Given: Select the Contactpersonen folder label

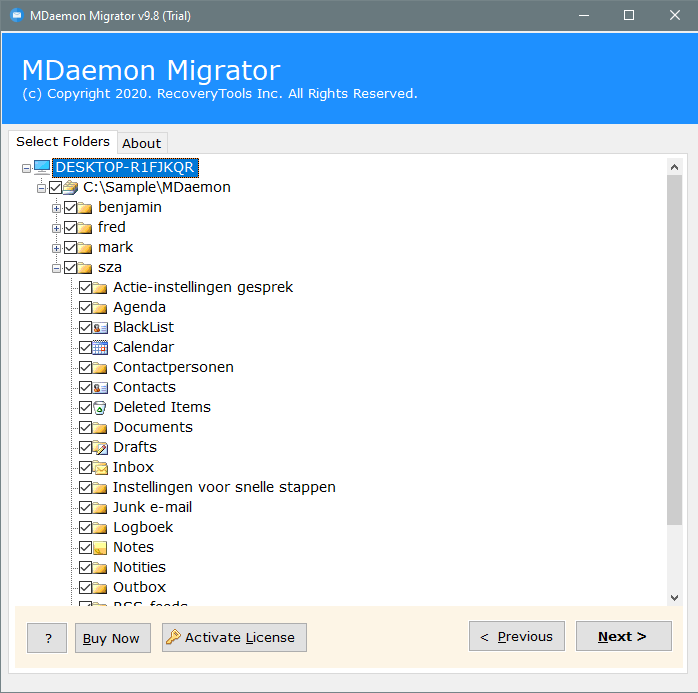Looking at the screenshot, I should [x=173, y=367].
